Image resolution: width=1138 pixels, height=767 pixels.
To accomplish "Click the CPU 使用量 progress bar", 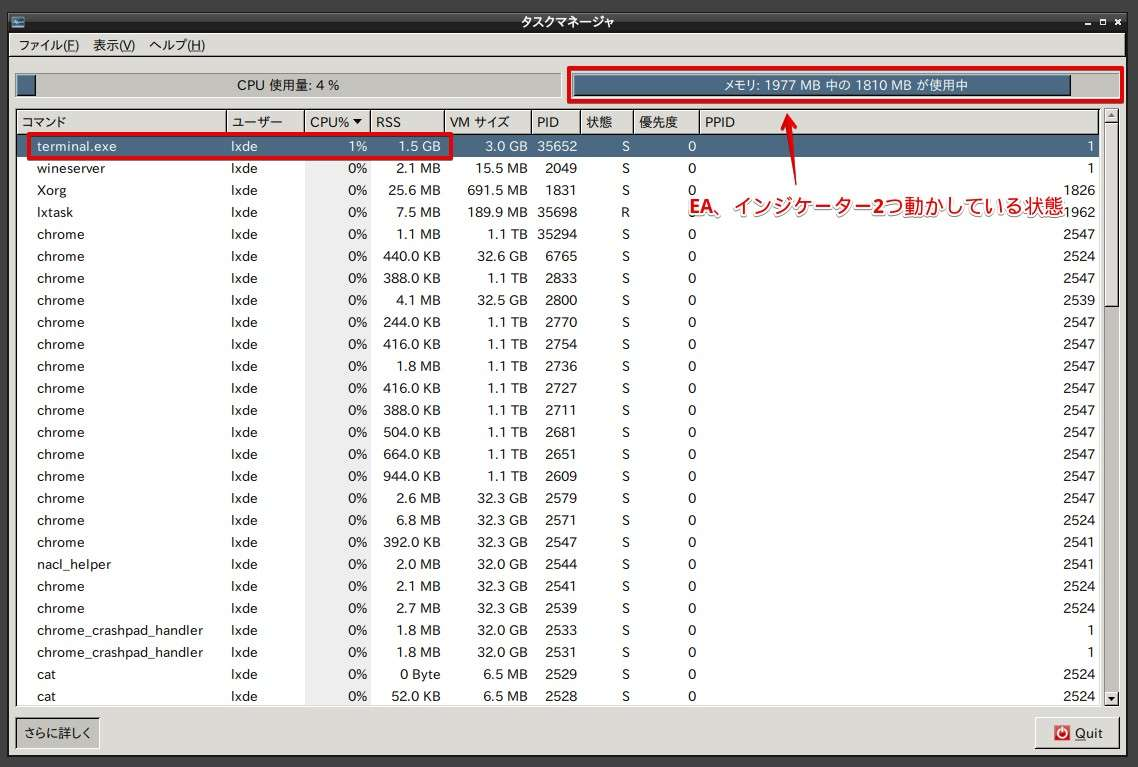I will pyautogui.click(x=288, y=85).
